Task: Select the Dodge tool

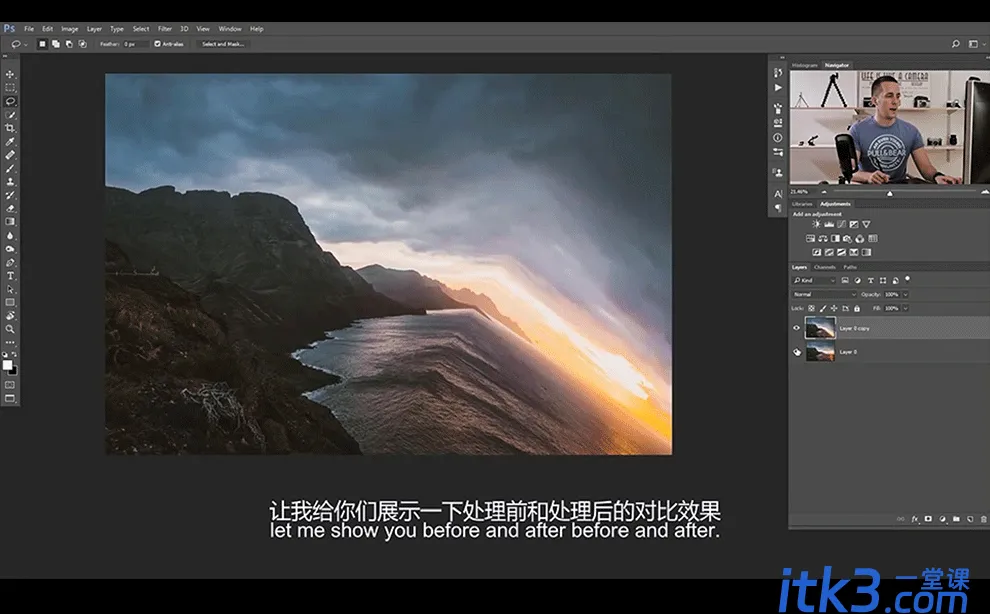Action: tap(10, 249)
